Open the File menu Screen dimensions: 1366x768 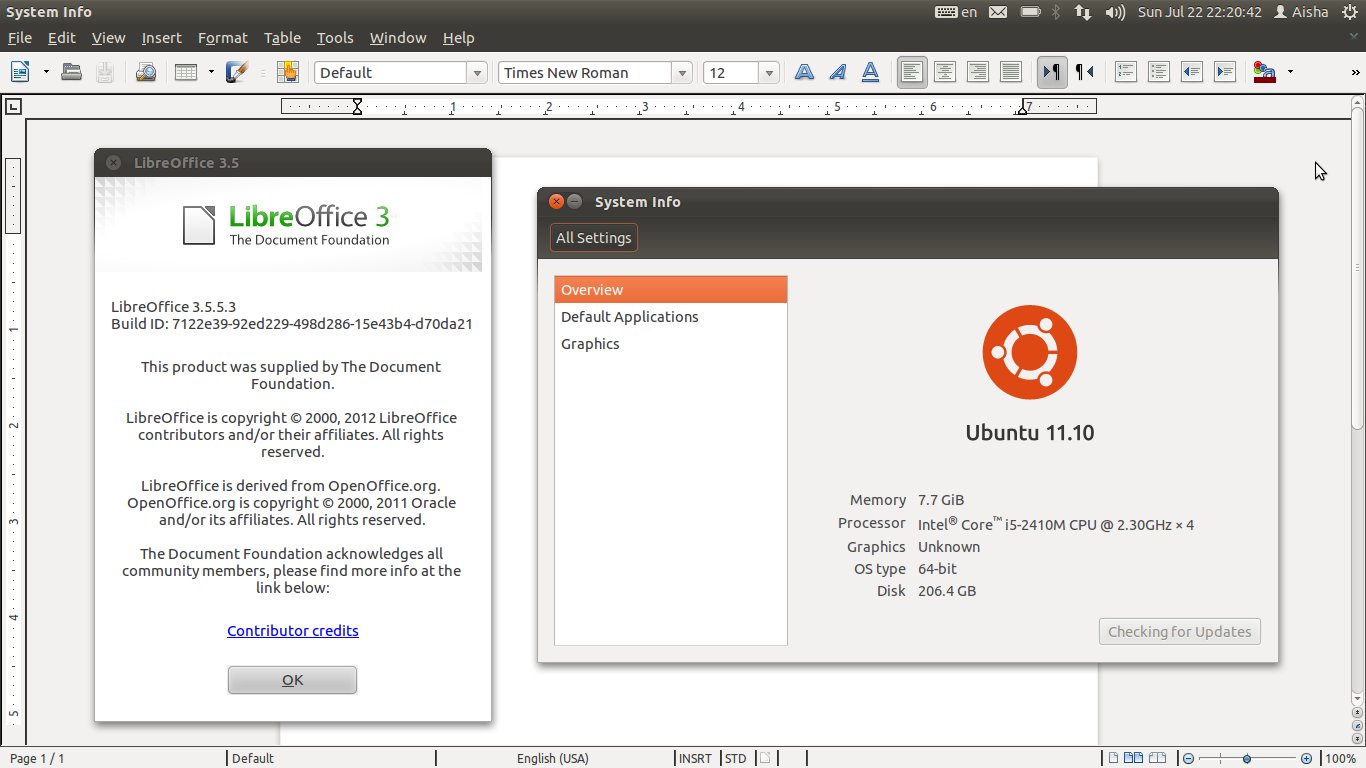(x=20, y=38)
